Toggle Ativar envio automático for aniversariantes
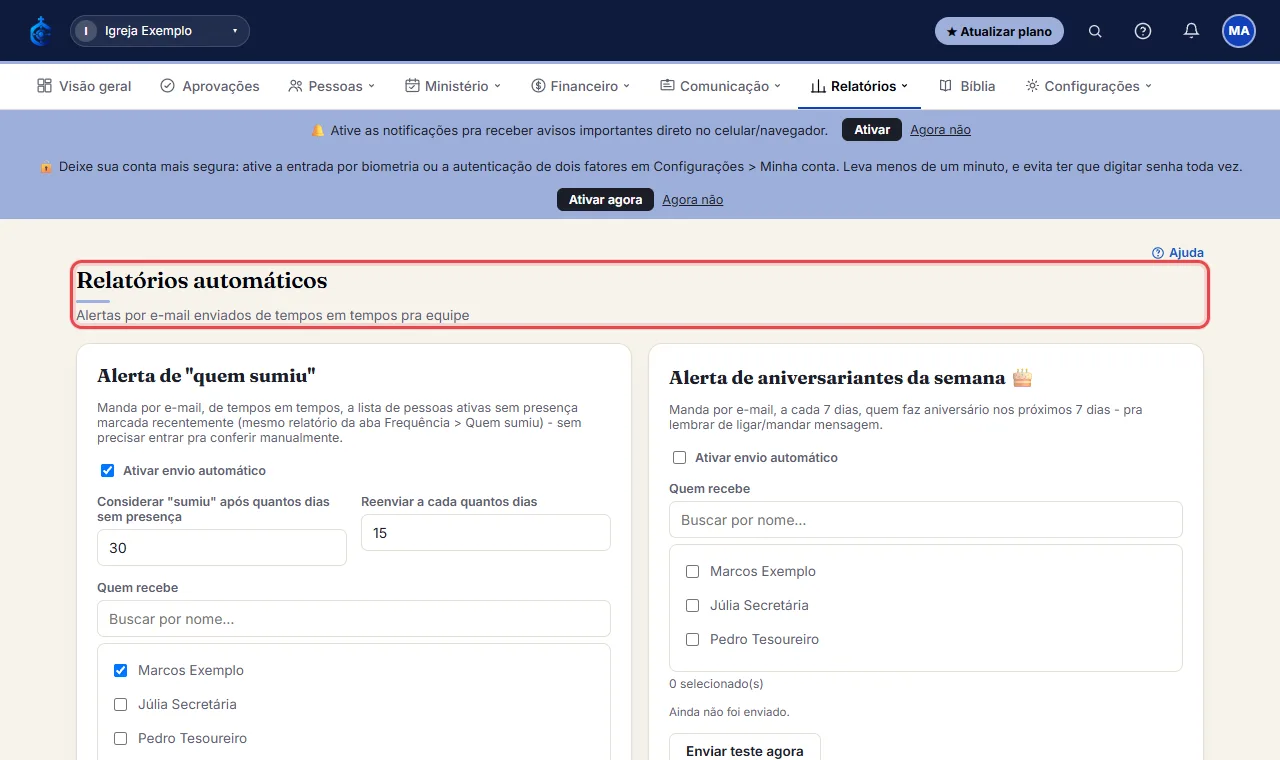 click(x=680, y=457)
